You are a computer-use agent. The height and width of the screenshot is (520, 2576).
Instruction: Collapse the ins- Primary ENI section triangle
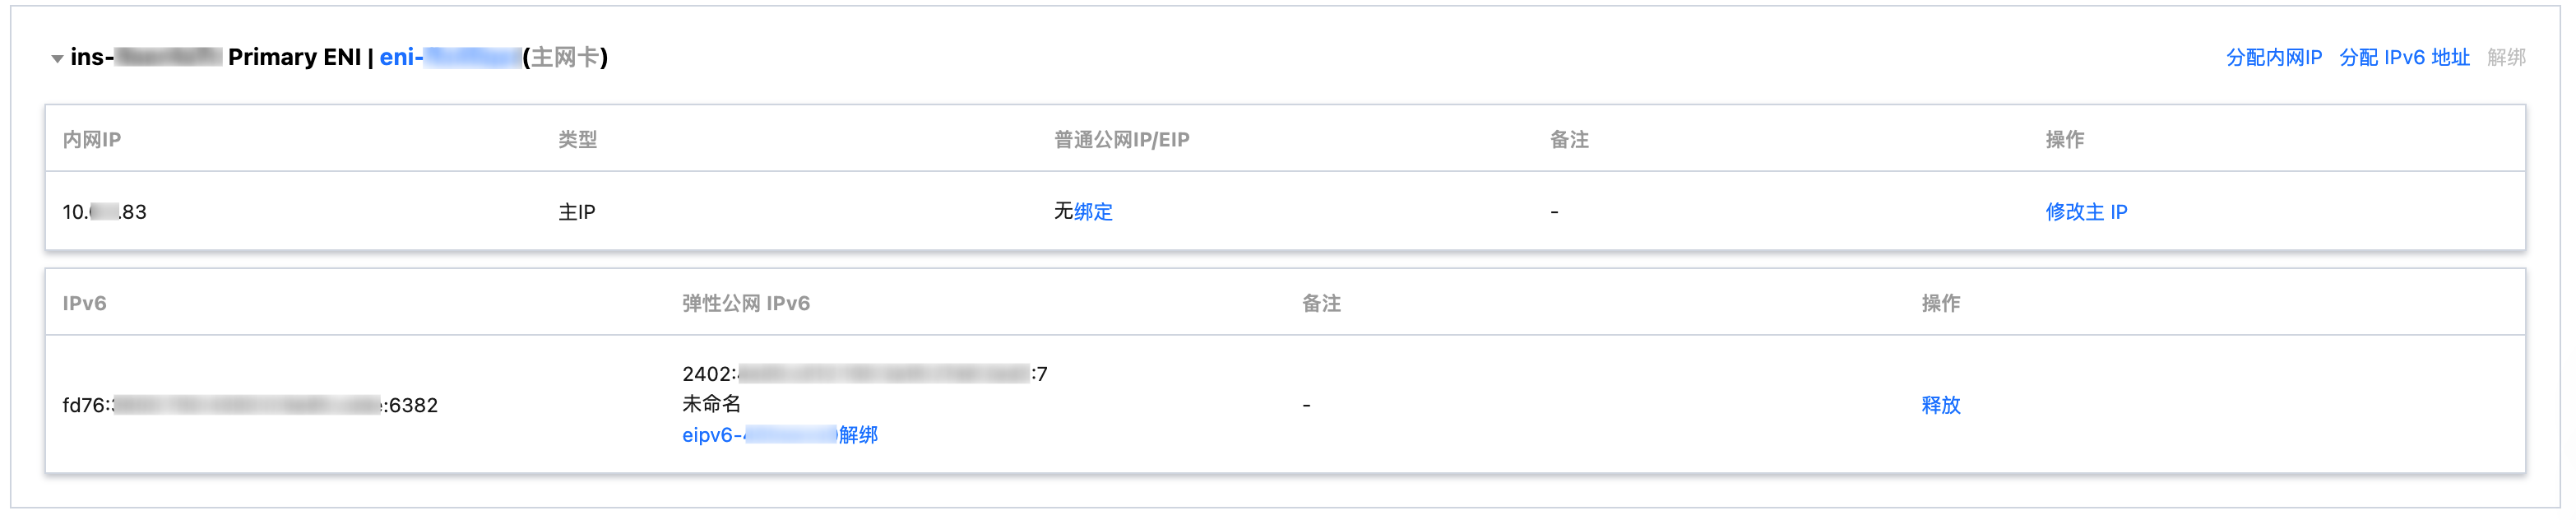coord(57,59)
